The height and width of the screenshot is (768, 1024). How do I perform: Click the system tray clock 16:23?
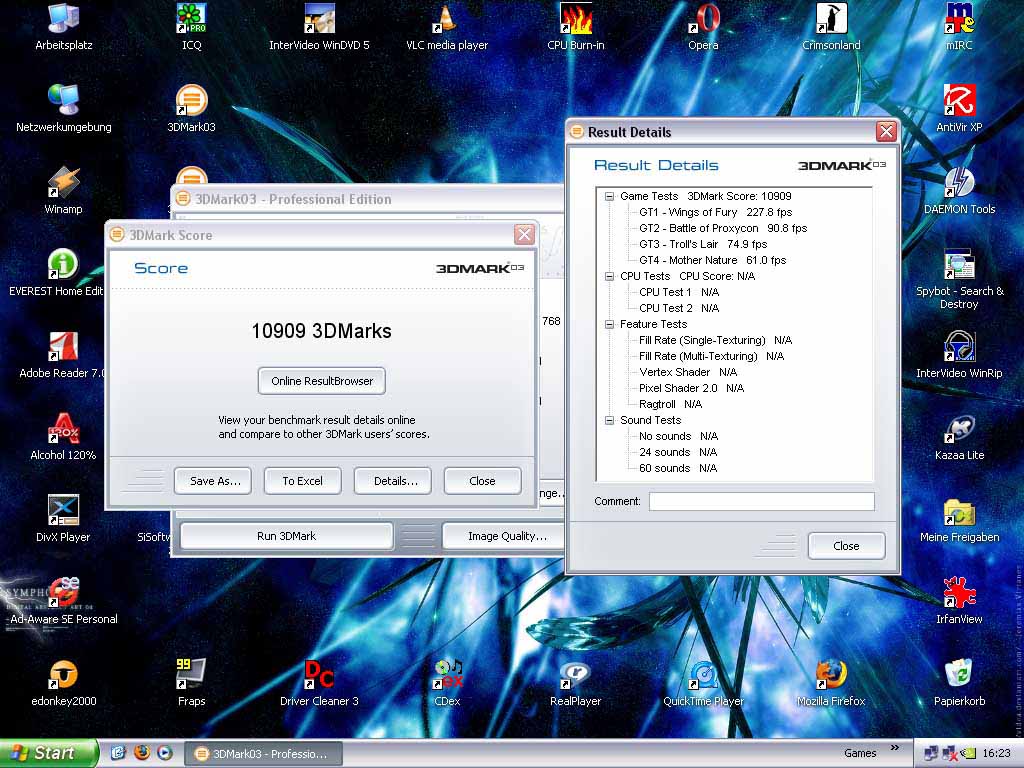(x=996, y=754)
